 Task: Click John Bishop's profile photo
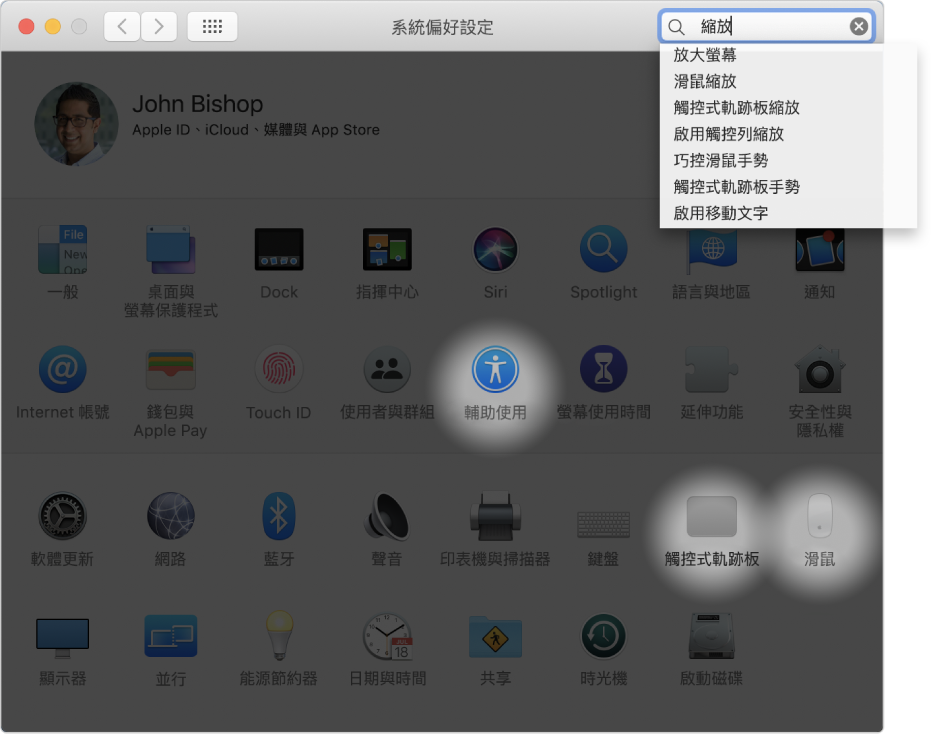click(76, 124)
